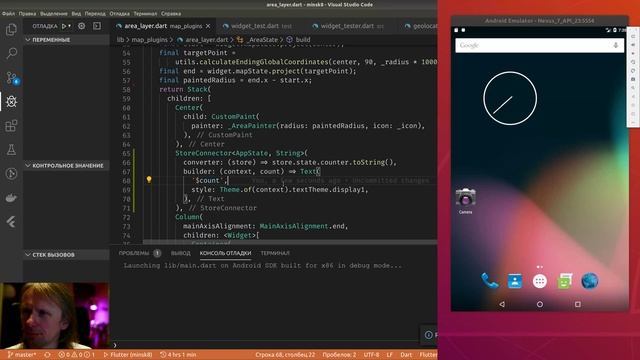Open the Переход menu
640x360 pixels.
[95, 13]
